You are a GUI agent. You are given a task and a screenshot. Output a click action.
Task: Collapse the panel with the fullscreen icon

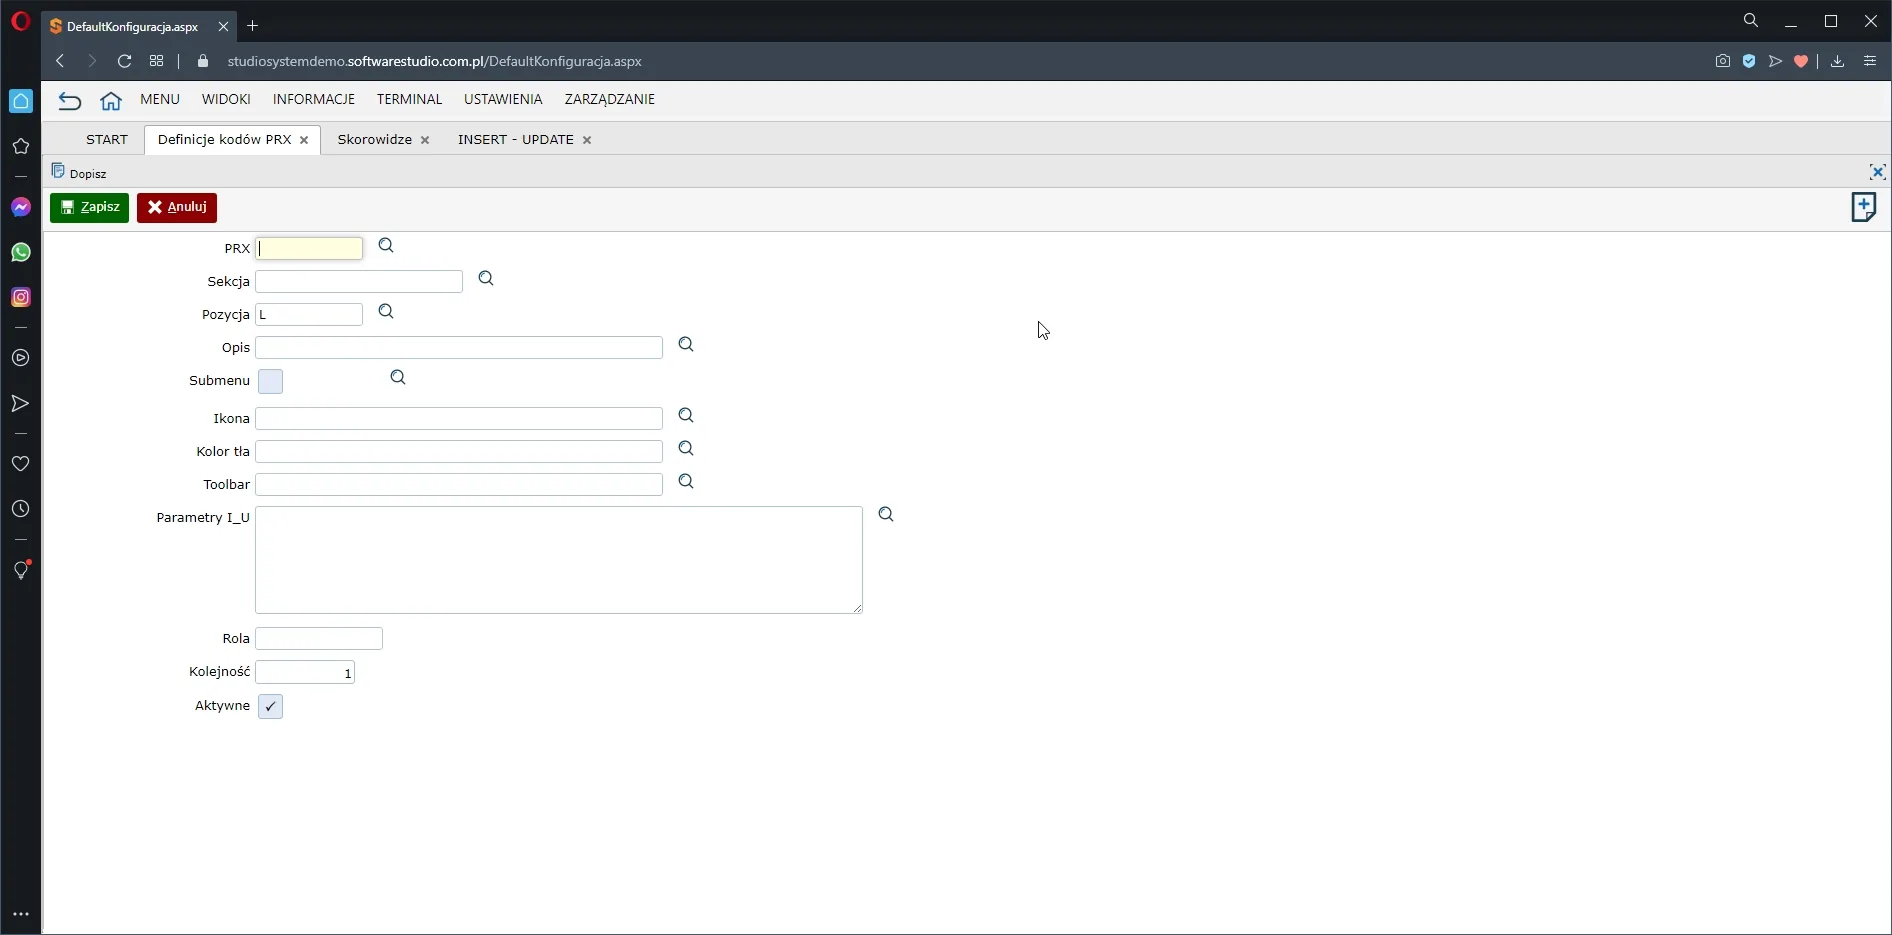coord(1877,172)
